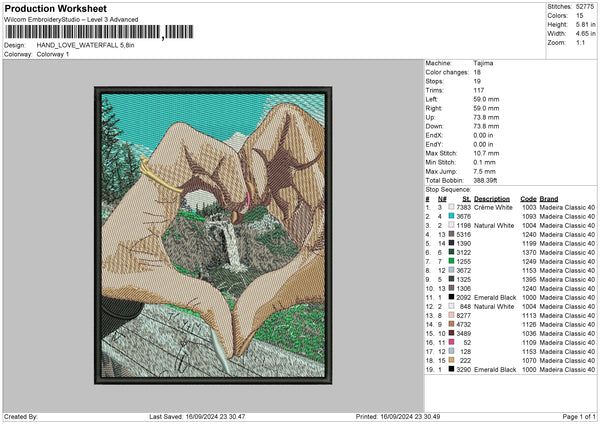Click the St. column header
The height and width of the screenshot is (424, 600).
tap(466, 199)
